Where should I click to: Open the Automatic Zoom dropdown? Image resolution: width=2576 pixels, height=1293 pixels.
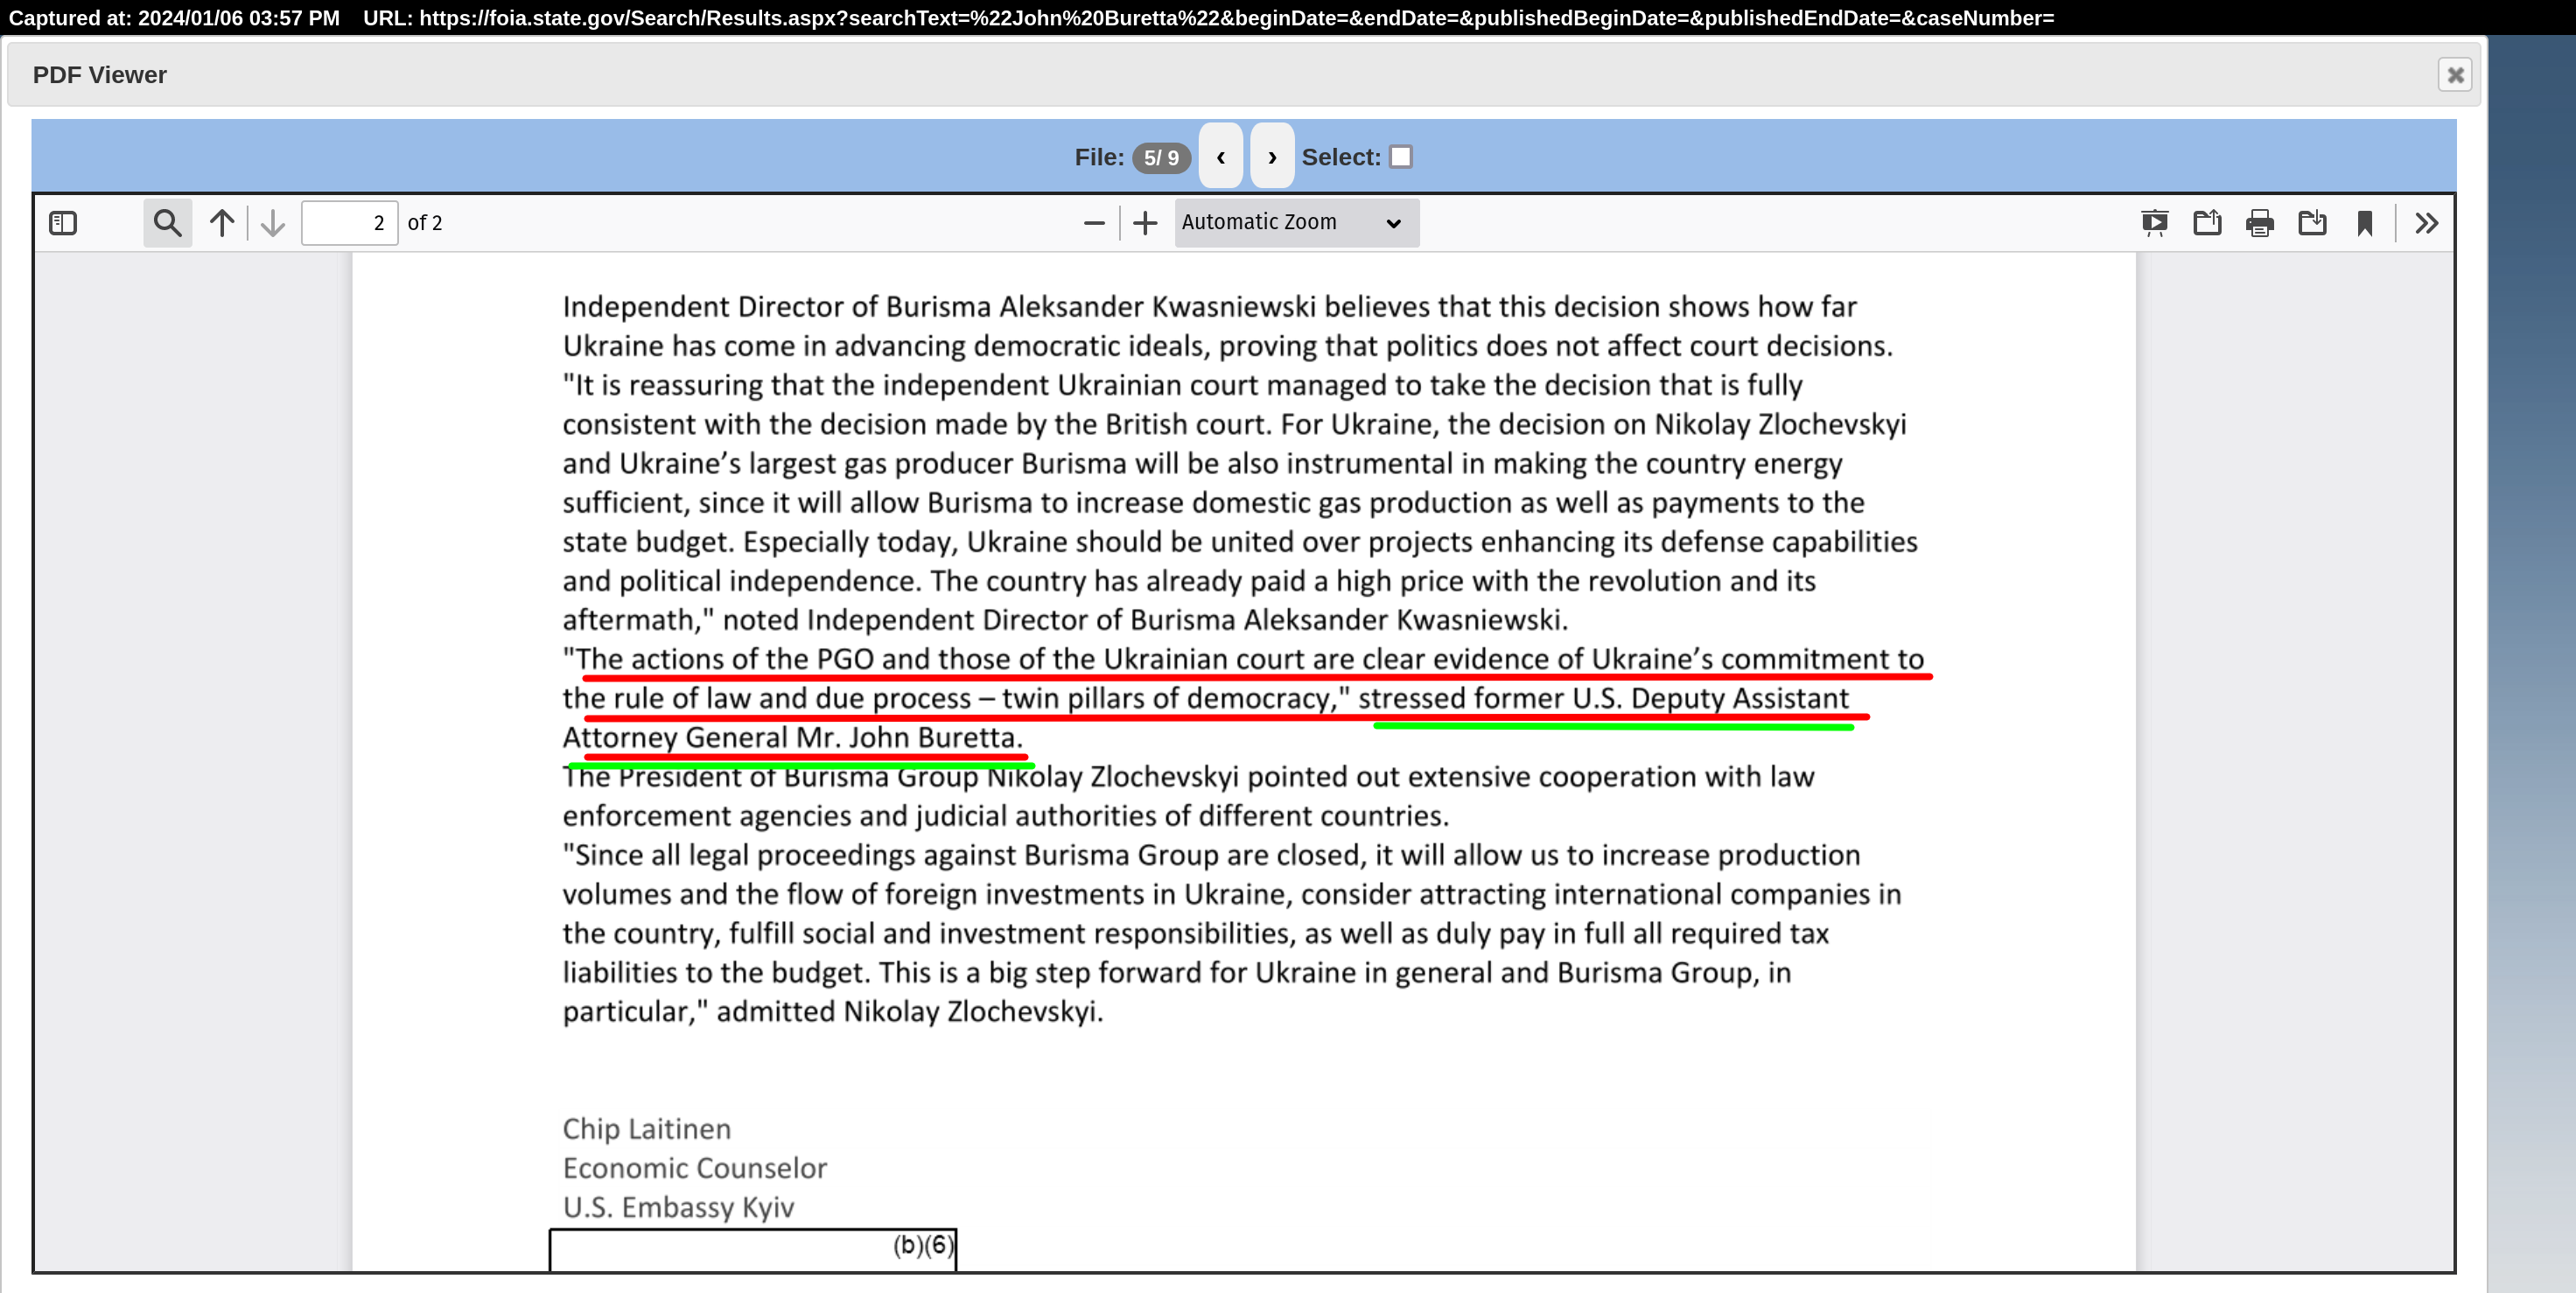[x=1296, y=222]
